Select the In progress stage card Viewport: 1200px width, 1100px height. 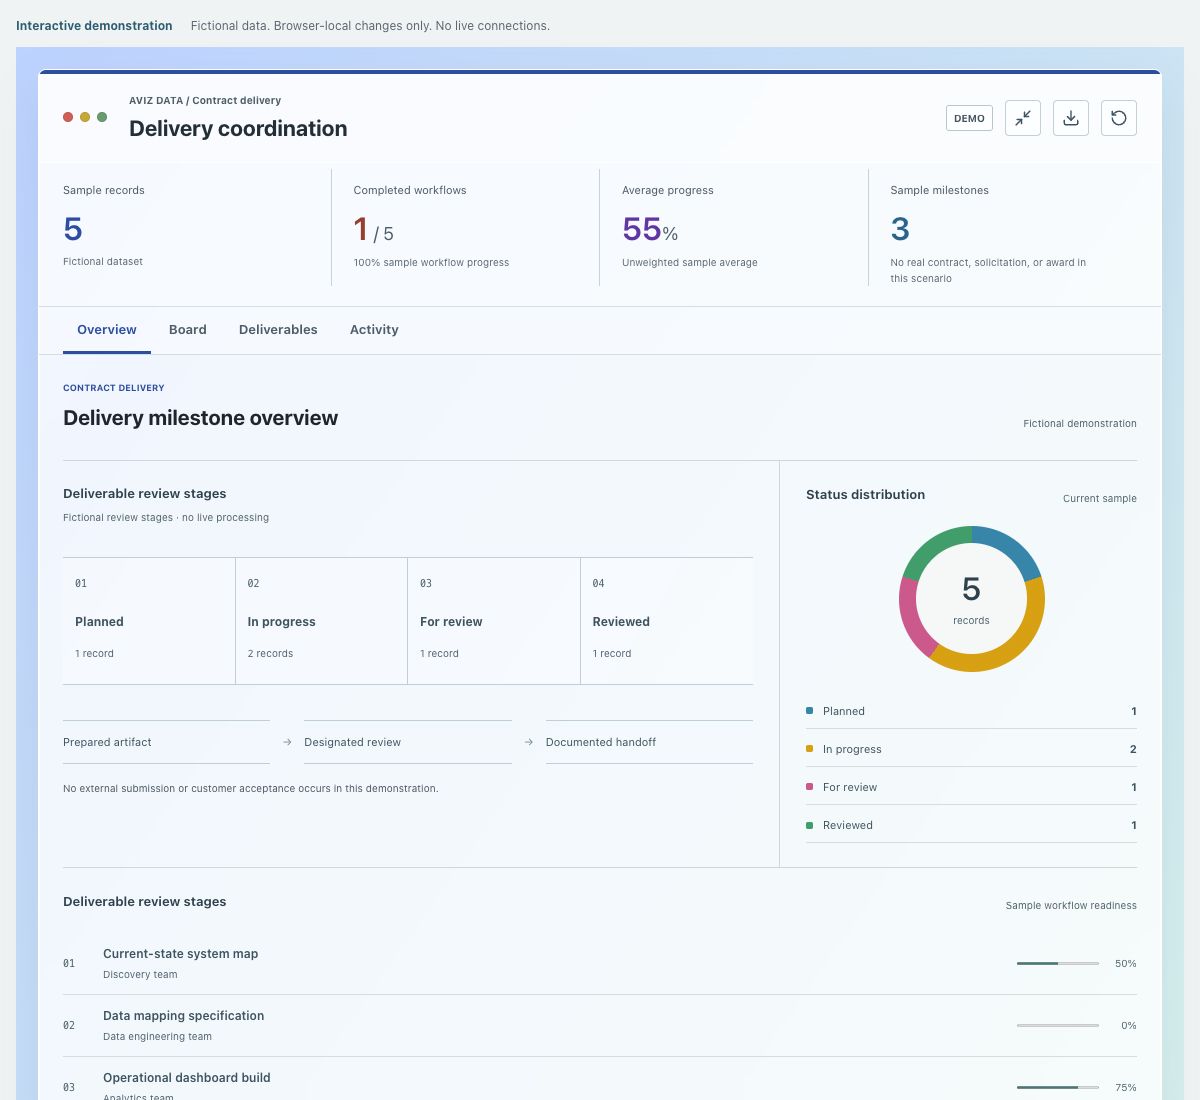(x=321, y=621)
